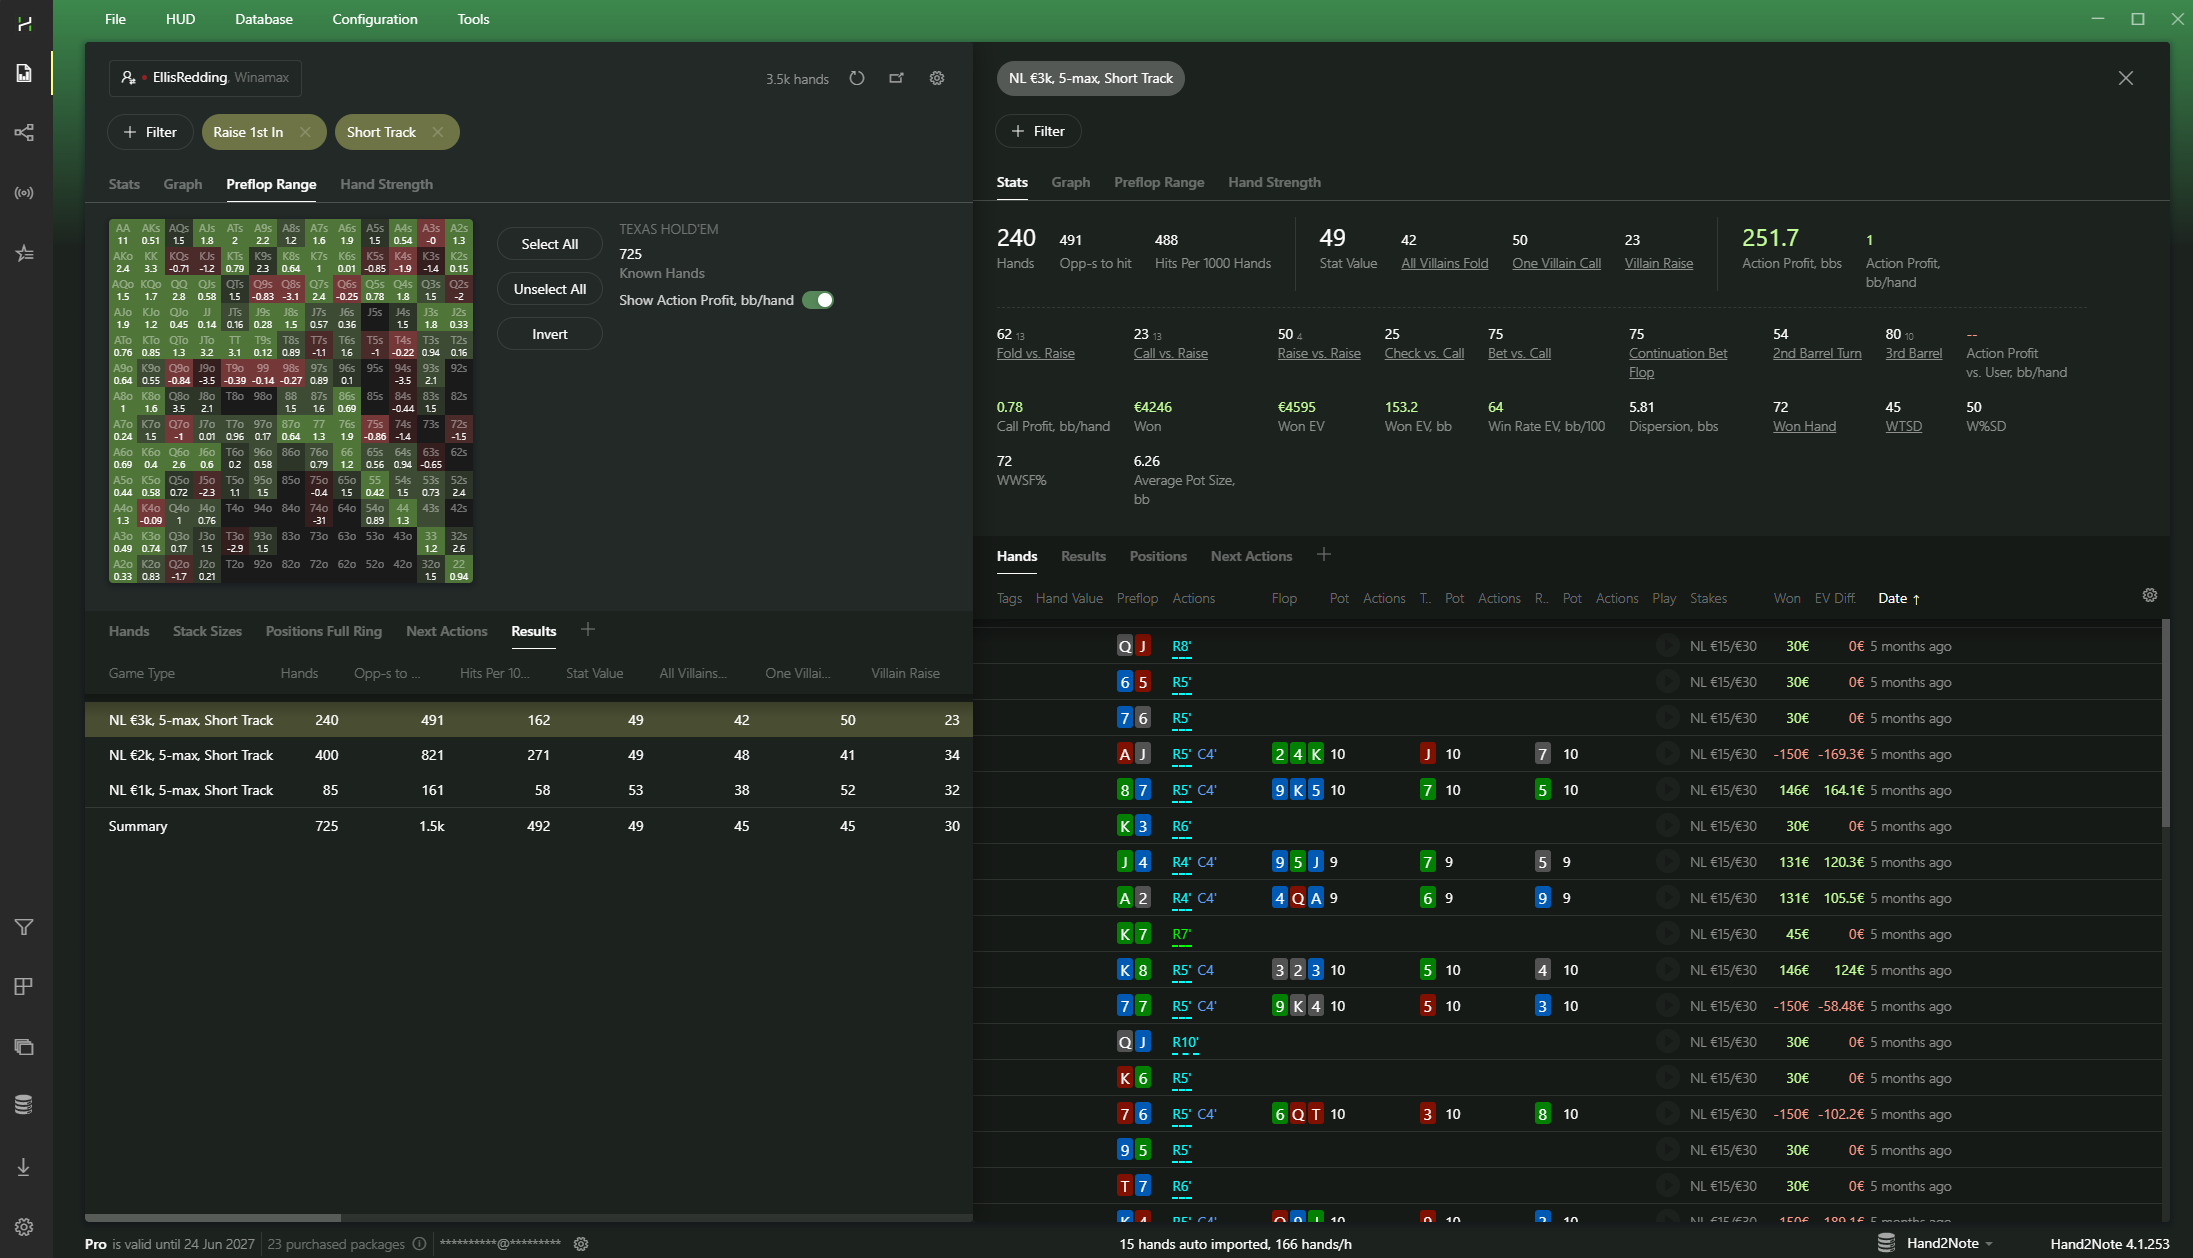Select the A3s red cell in range grid
2193x1258 pixels.
[431, 233]
